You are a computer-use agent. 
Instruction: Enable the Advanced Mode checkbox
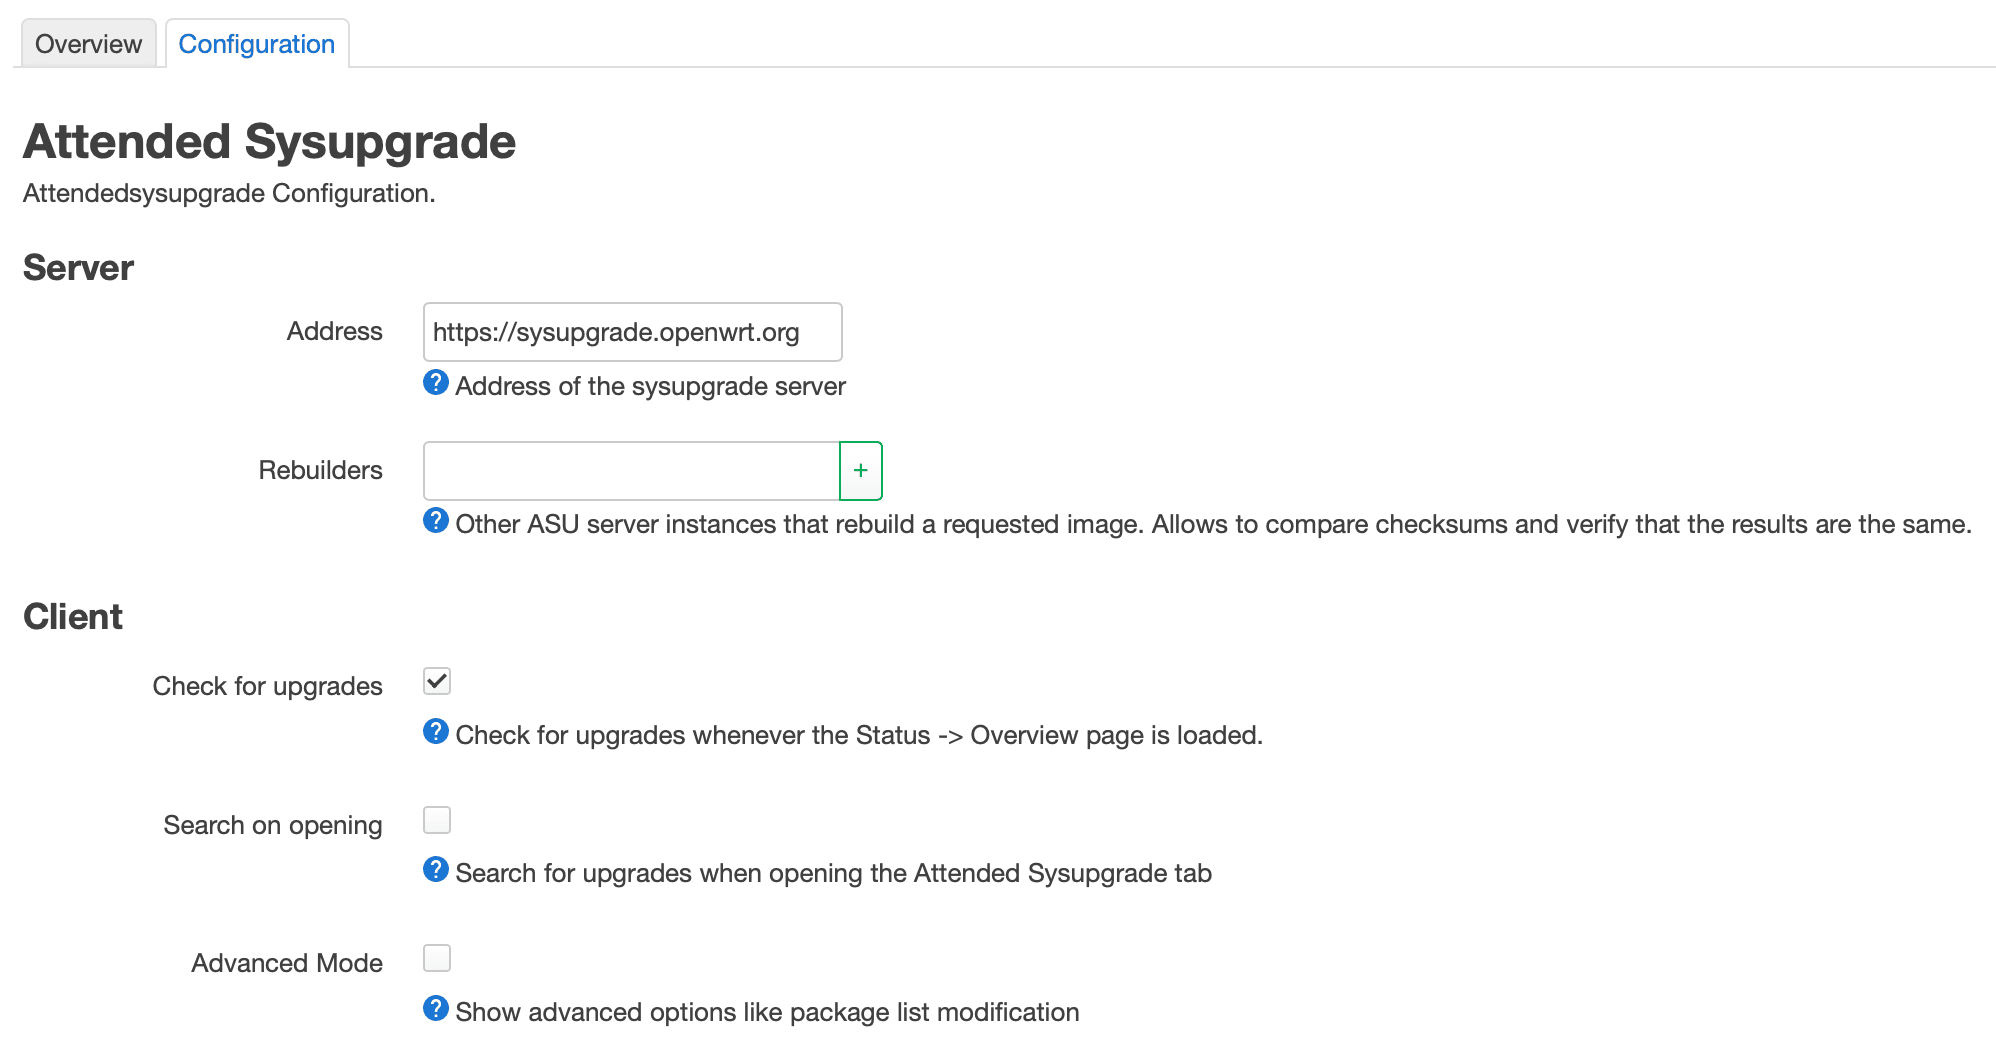(x=437, y=958)
